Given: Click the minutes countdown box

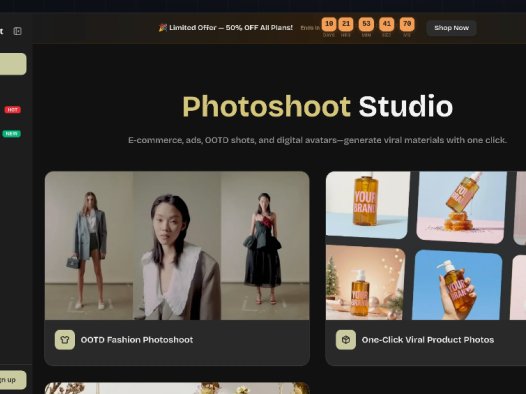Looking at the screenshot, I should click(x=366, y=24).
